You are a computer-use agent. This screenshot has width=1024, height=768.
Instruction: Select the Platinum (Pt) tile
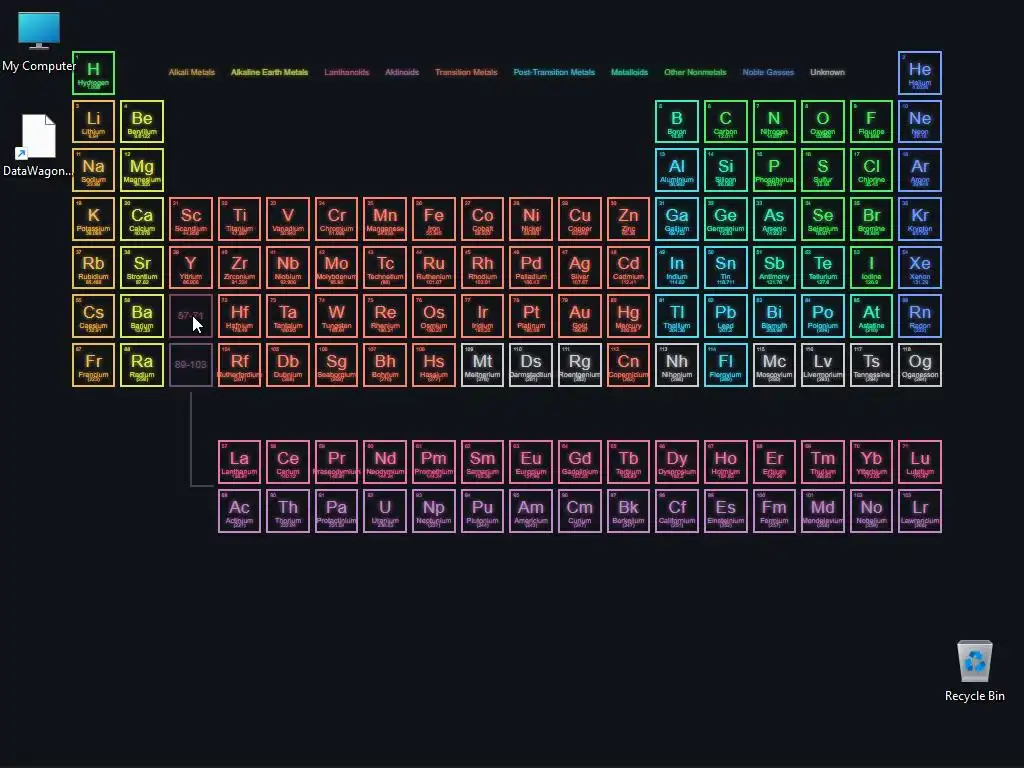(531, 316)
